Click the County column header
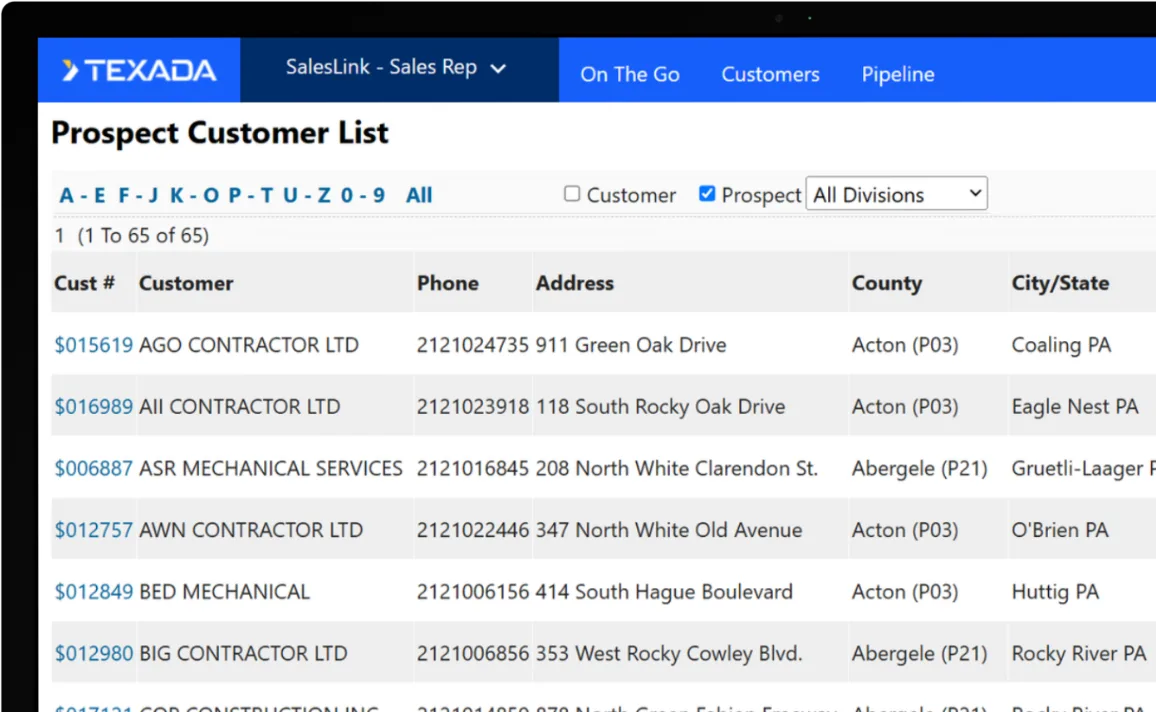 coord(887,284)
